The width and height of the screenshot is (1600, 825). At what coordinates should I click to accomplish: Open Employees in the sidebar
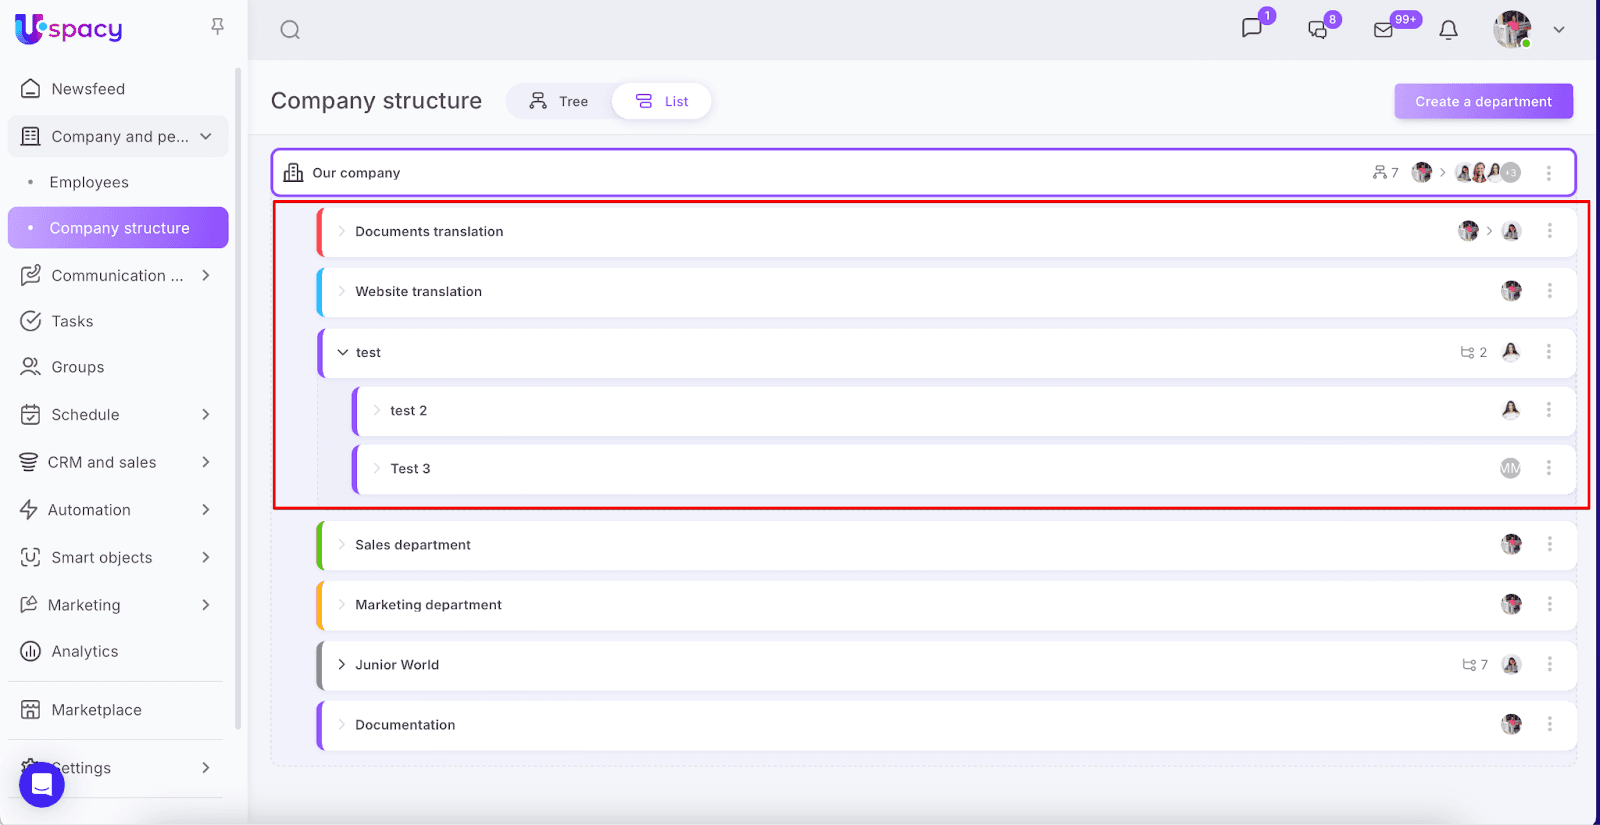click(x=89, y=182)
